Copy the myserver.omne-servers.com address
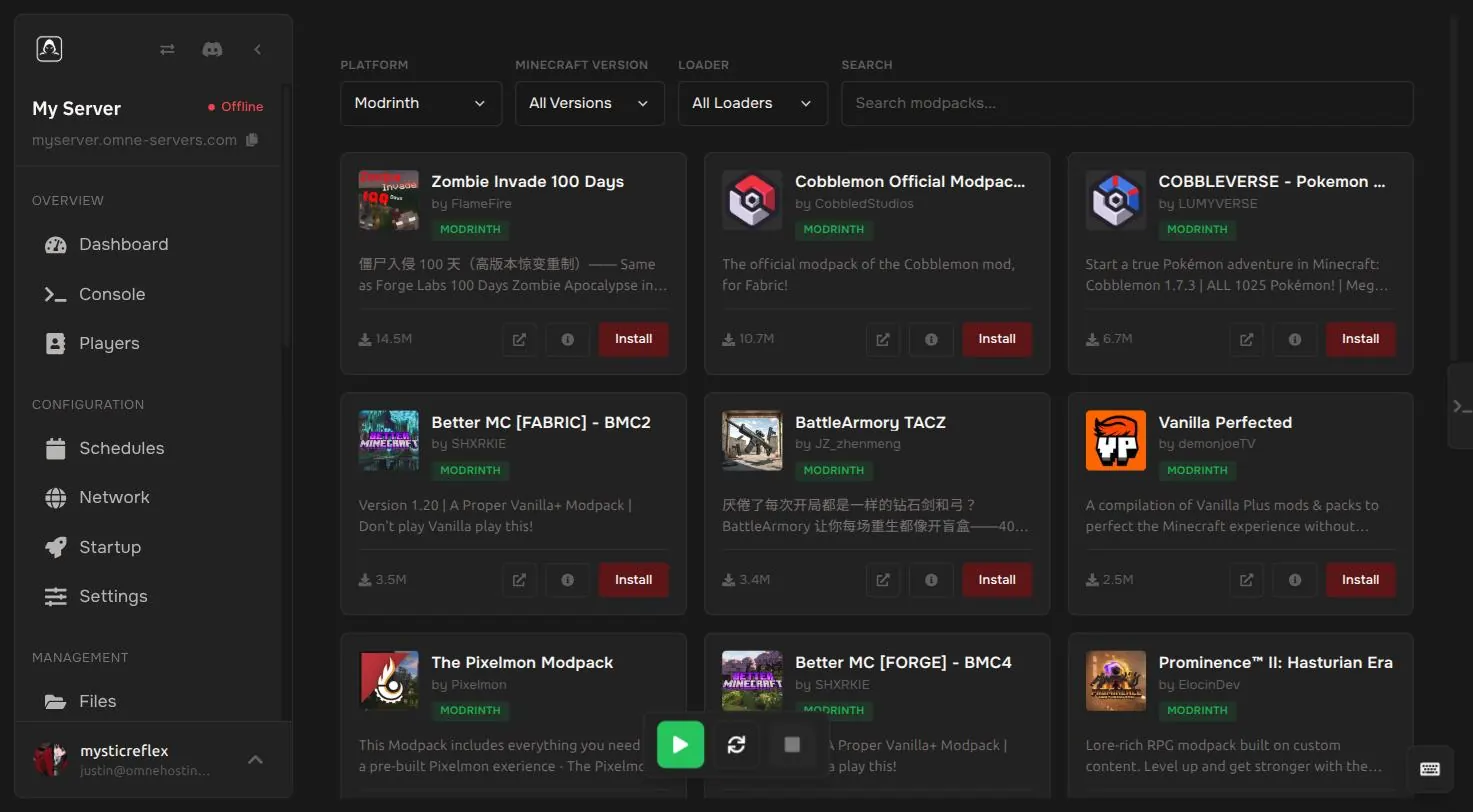Viewport: 1473px width, 812px height. [252, 140]
